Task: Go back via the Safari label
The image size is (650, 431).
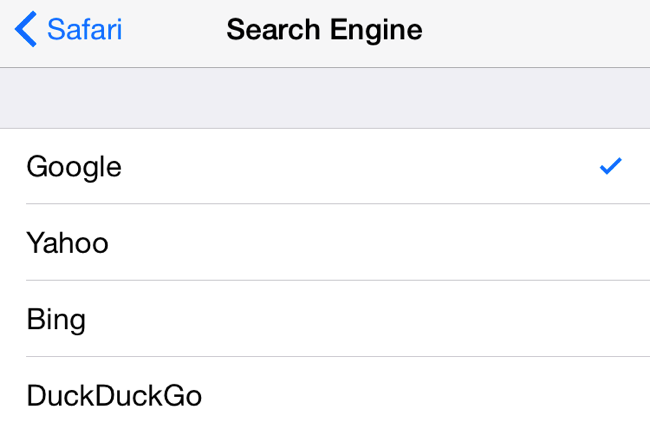Action: (84, 30)
